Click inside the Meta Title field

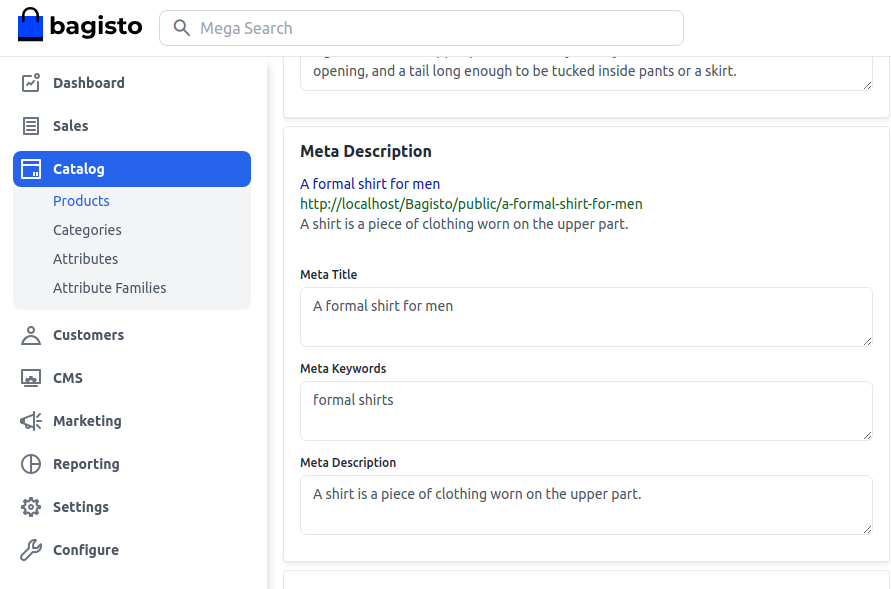[586, 315]
